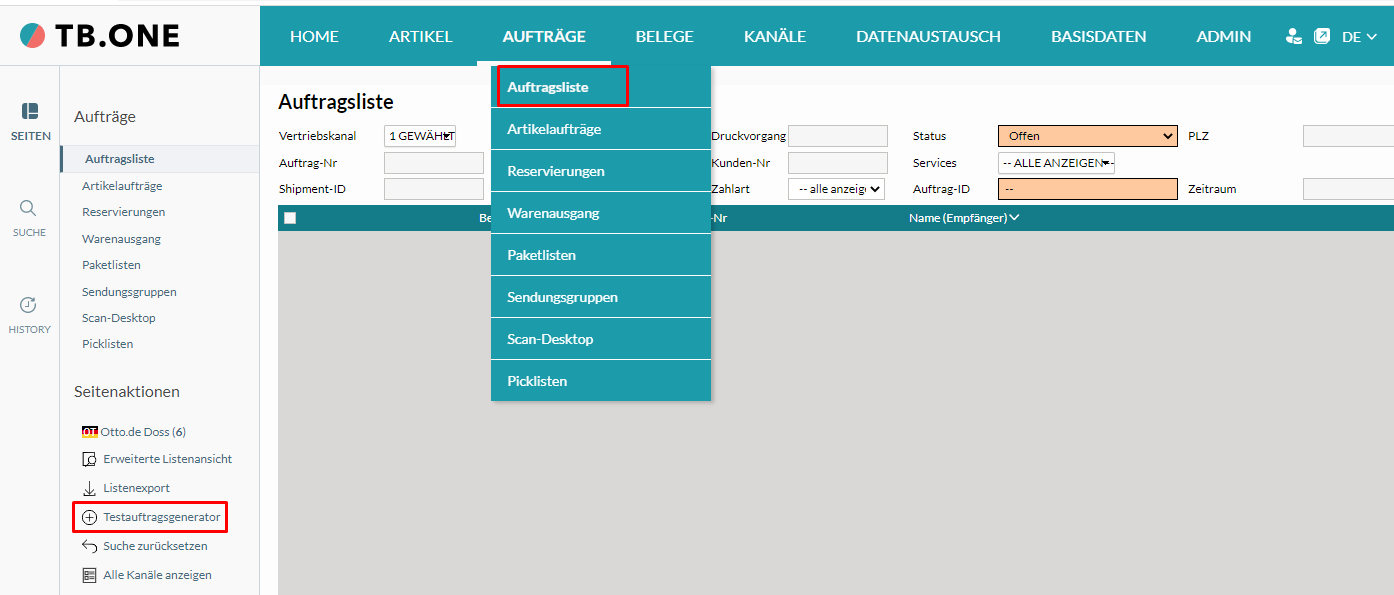Open Reservierungen in the left sidebar
Screen dimensions: 1394x595
(124, 212)
